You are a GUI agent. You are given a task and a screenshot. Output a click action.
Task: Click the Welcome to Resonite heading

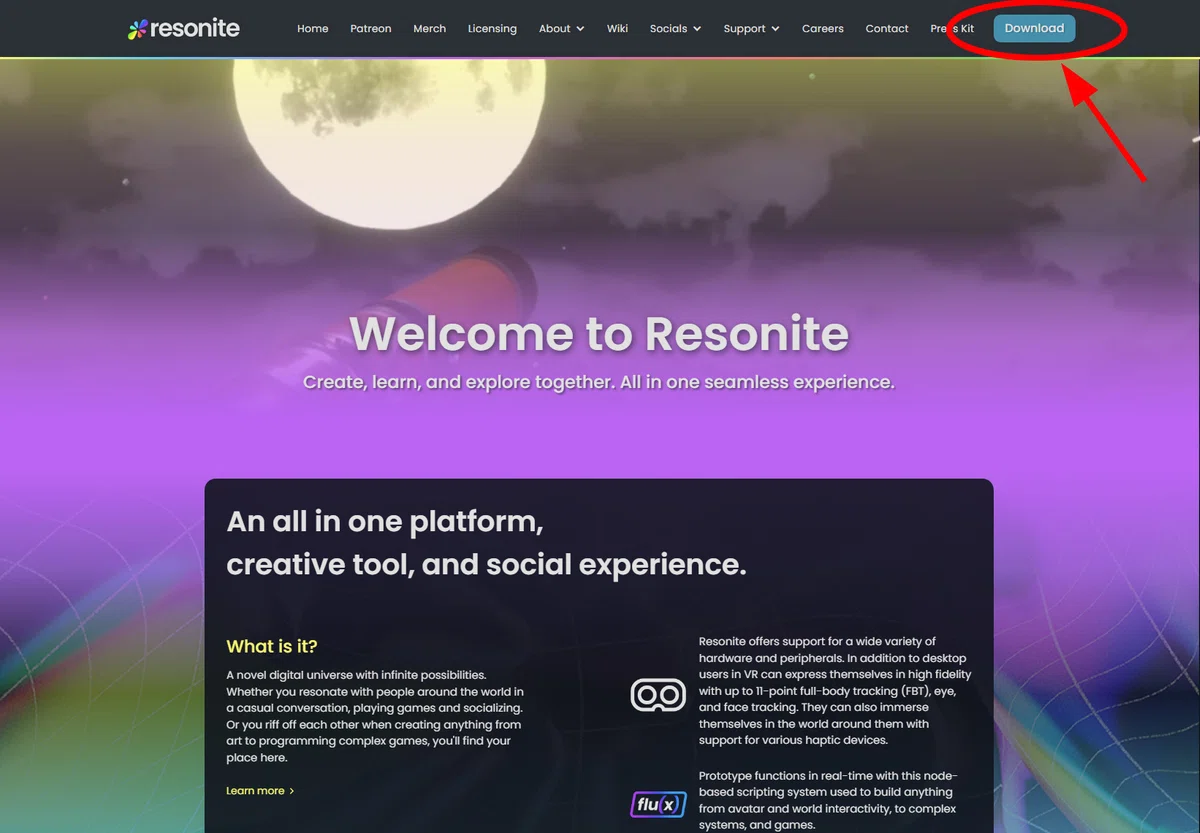[x=599, y=333]
